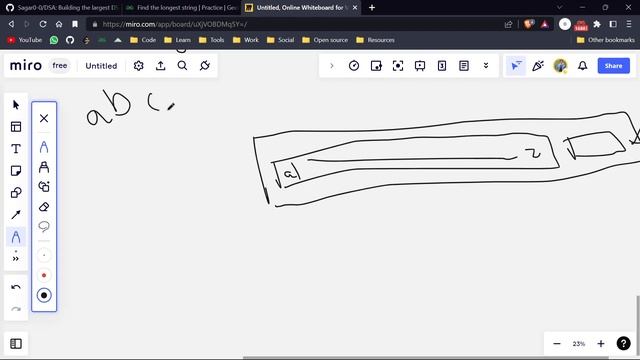This screenshot has width=640, height=360.
Task: Close the Untitled Online Whiteboard tab
Action: 355,7
